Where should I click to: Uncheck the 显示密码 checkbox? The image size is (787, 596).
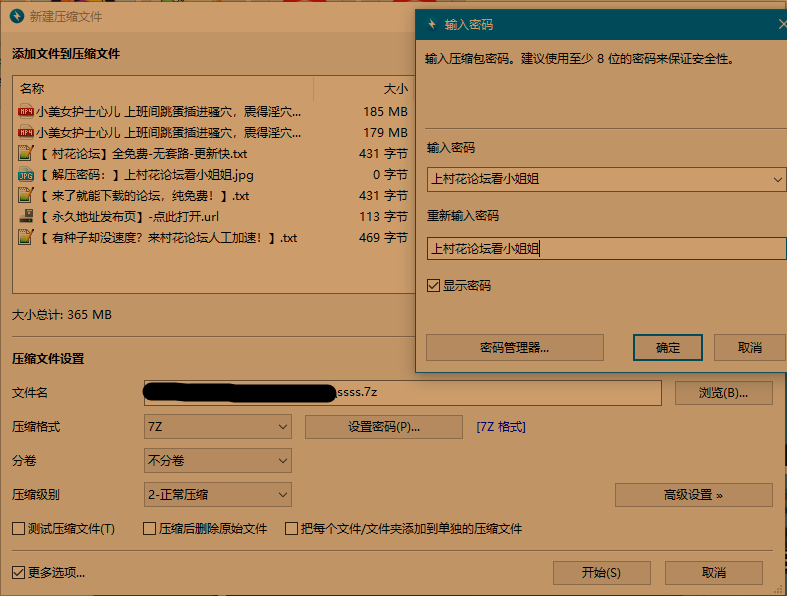click(433, 286)
